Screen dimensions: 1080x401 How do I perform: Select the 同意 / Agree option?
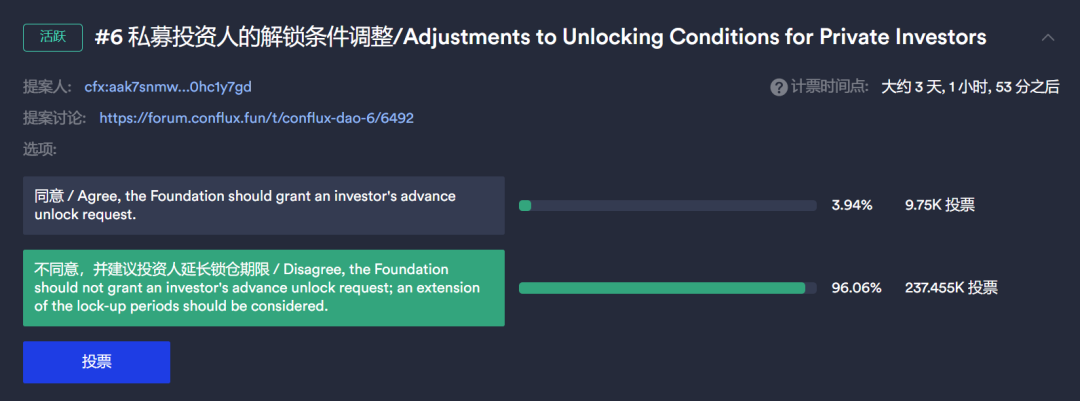(x=264, y=205)
